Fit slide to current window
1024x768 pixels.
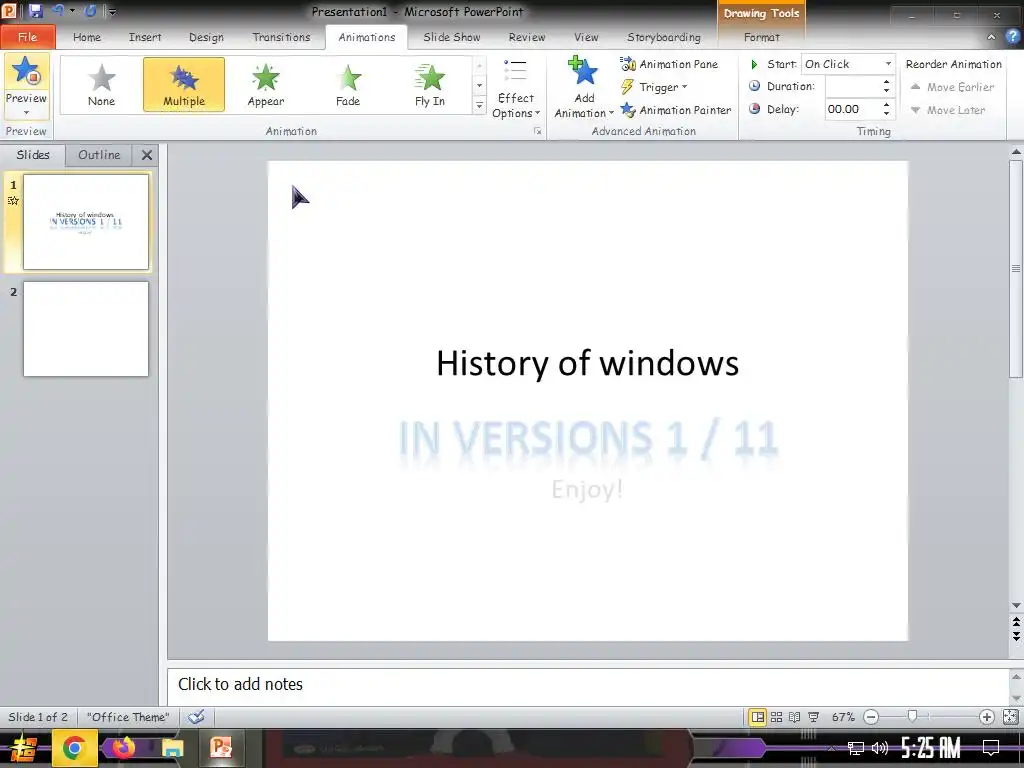coord(1010,717)
